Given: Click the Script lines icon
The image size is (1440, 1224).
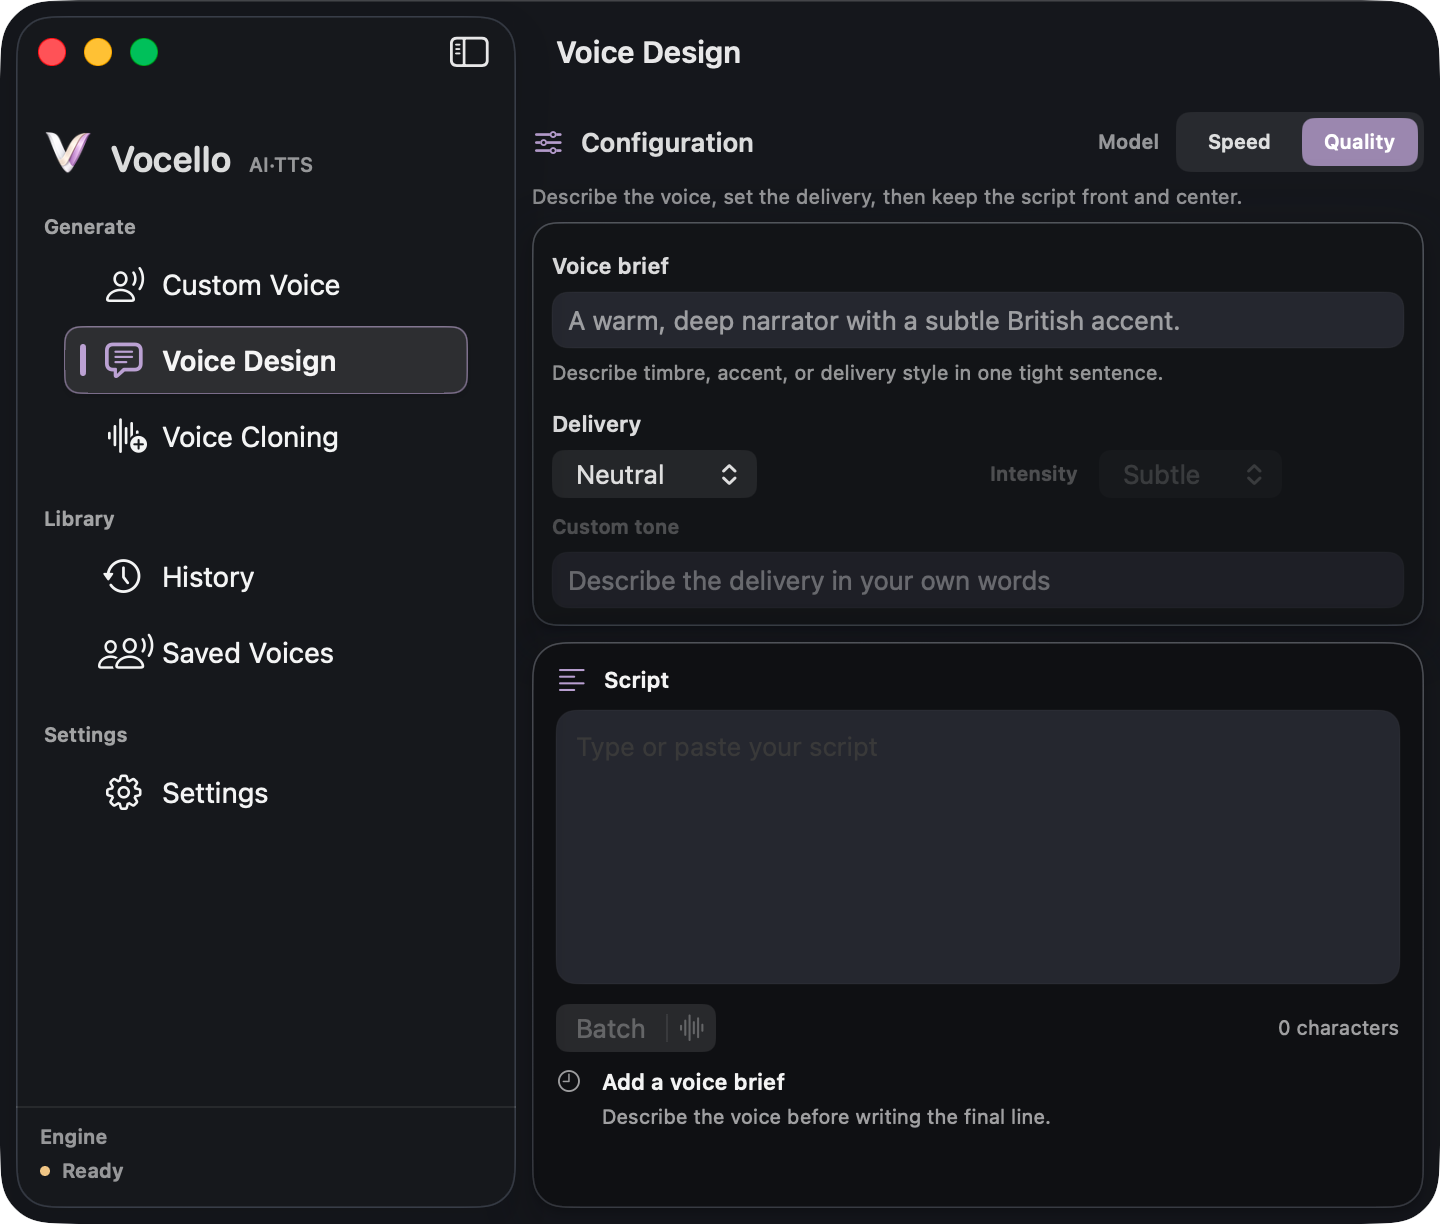Looking at the screenshot, I should point(572,680).
